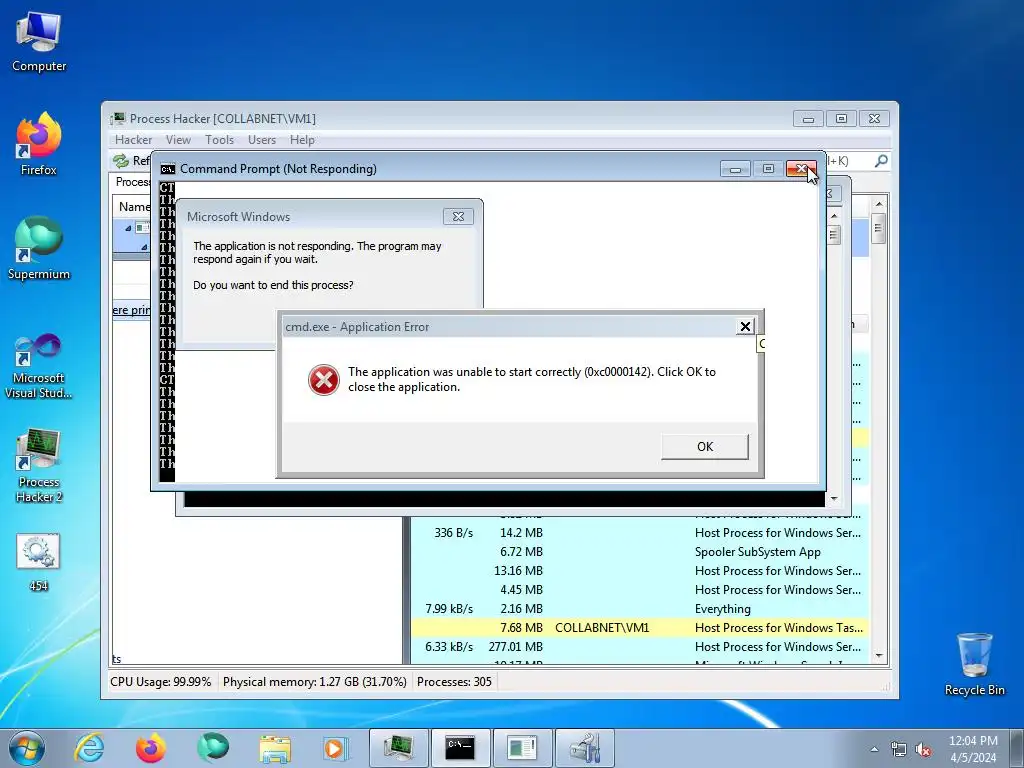Open the Hacker menu in Process Hacker
The width and height of the screenshot is (1024, 768).
(133, 140)
